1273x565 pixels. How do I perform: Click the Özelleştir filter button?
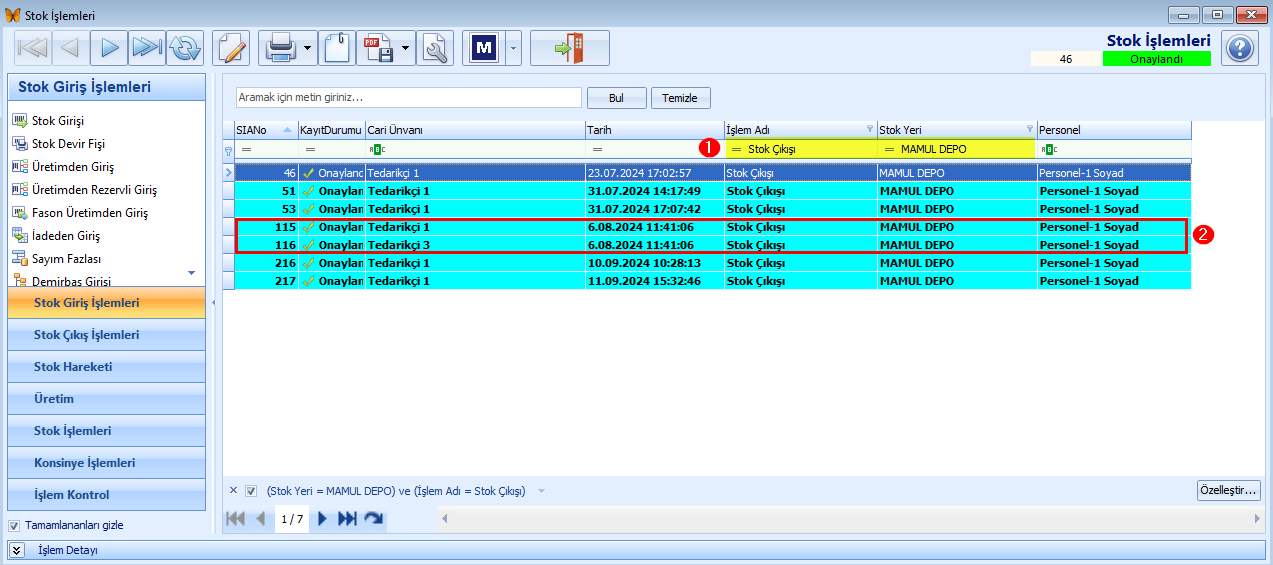pyautogui.click(x=1228, y=490)
